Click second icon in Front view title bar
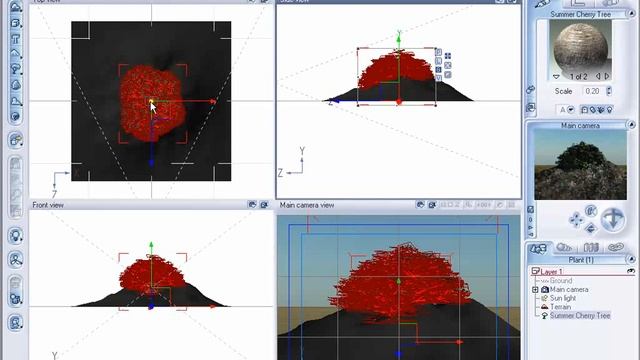 pyautogui.click(x=264, y=205)
